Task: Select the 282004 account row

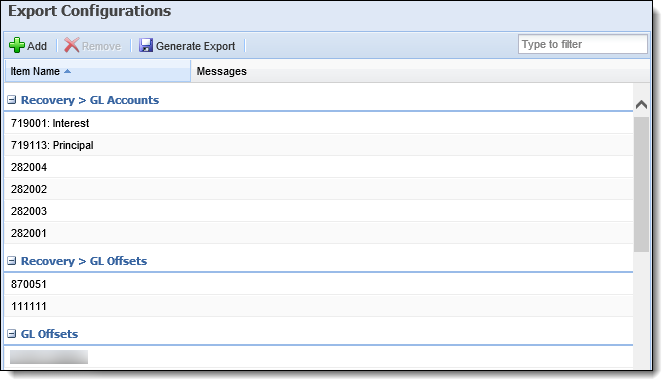Action: [x=319, y=167]
